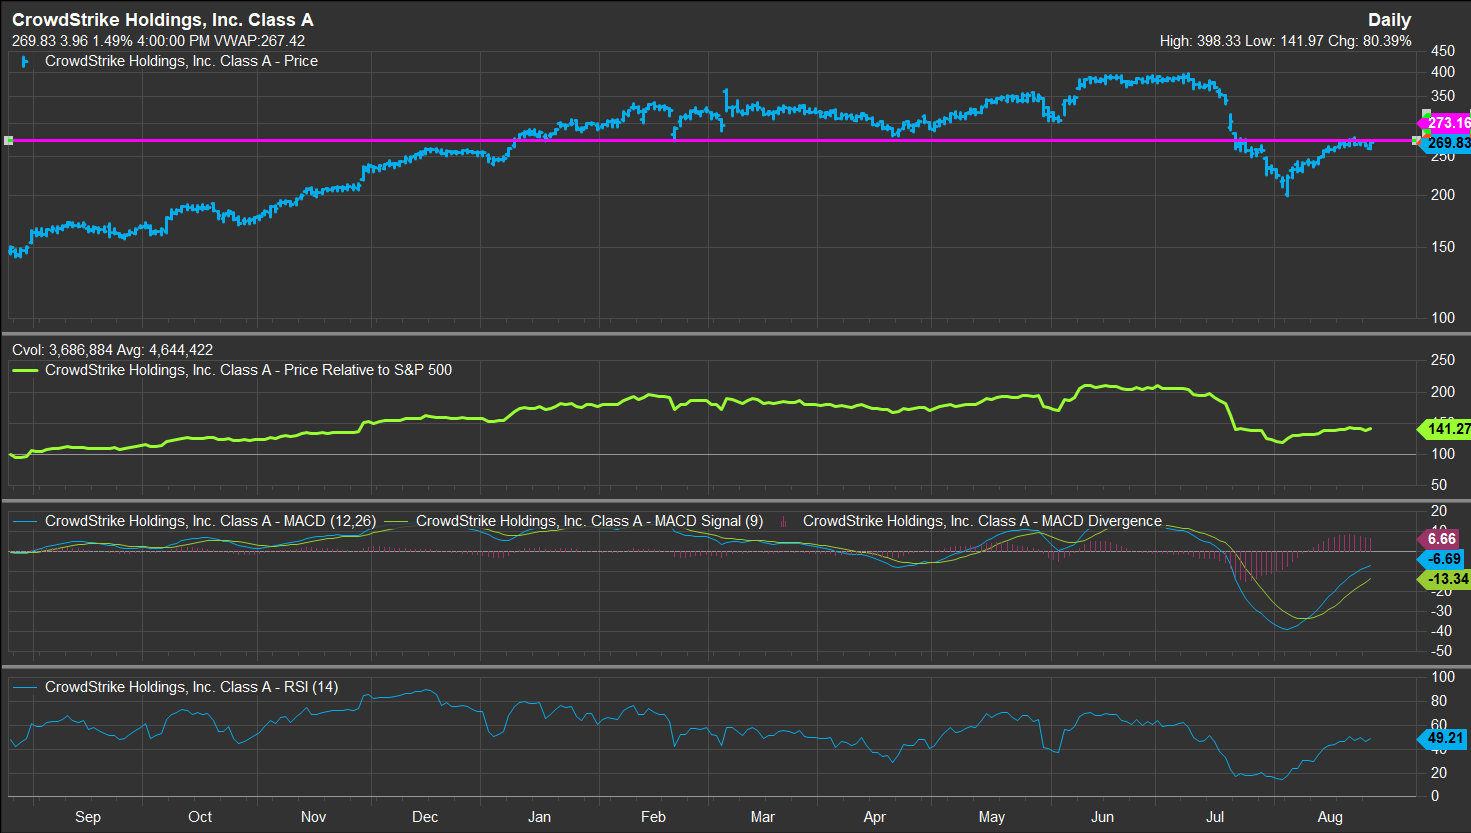Click the 6.66 MACD divergence value tag

point(1439,539)
